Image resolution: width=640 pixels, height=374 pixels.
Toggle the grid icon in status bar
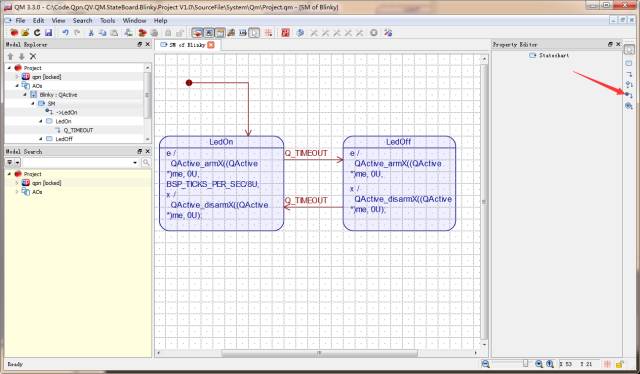click(607, 364)
